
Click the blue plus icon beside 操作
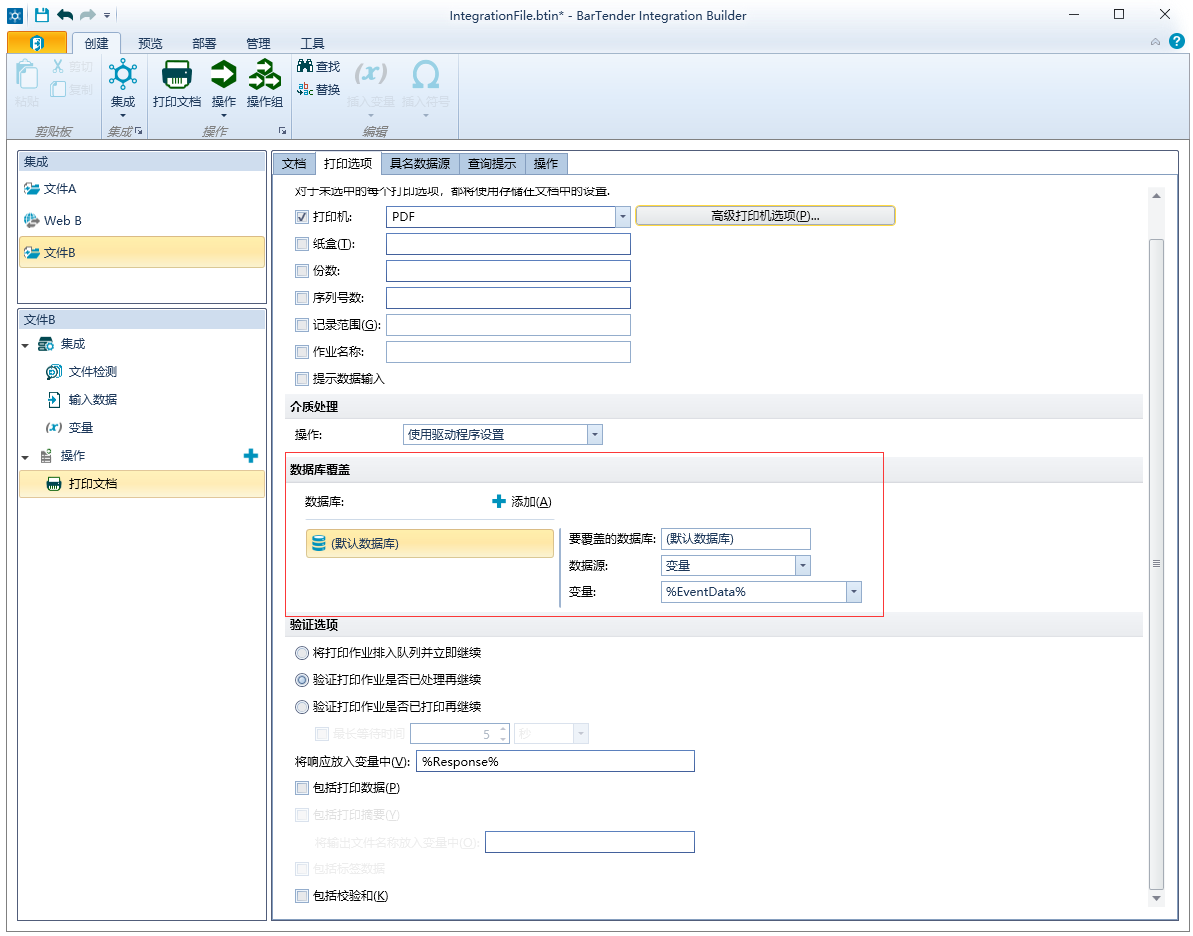(251, 456)
